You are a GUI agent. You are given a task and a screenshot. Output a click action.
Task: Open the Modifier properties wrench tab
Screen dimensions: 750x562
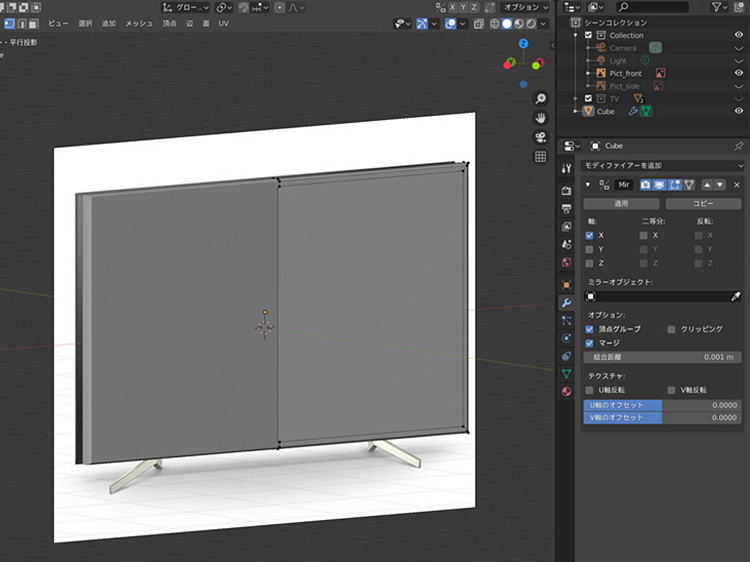[x=566, y=301]
